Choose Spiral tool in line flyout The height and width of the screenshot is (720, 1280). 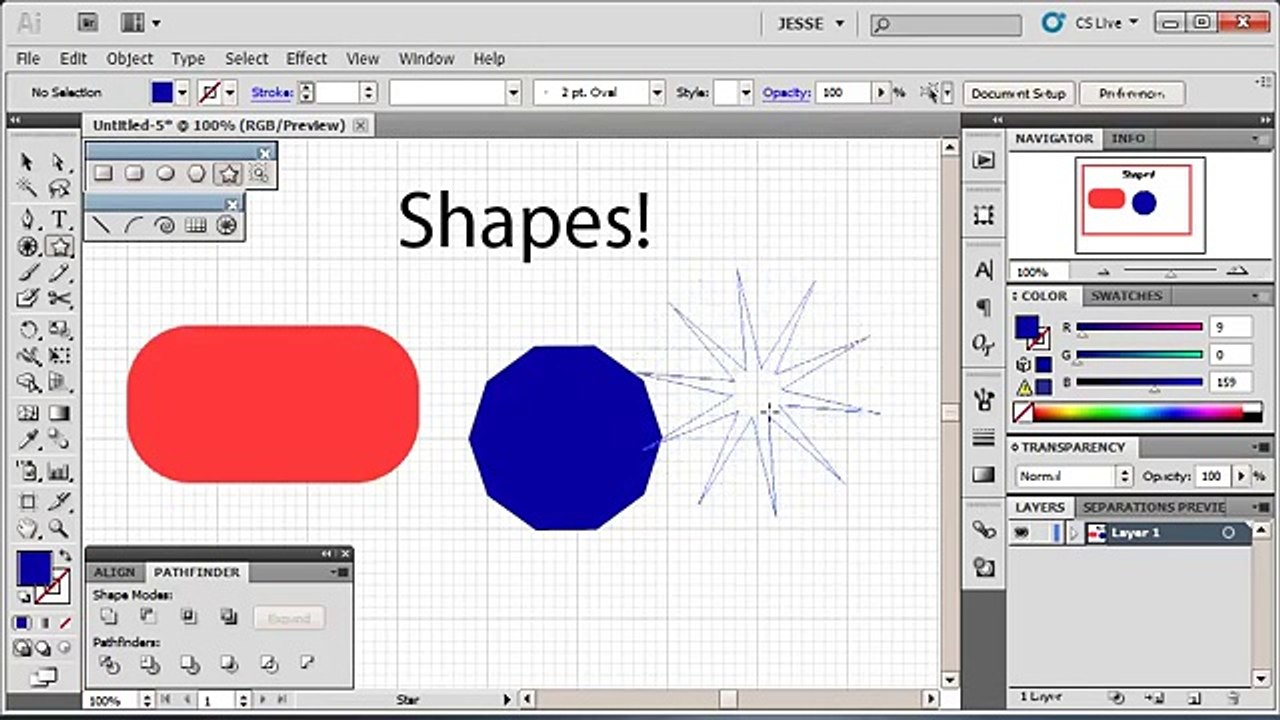[x=164, y=226]
